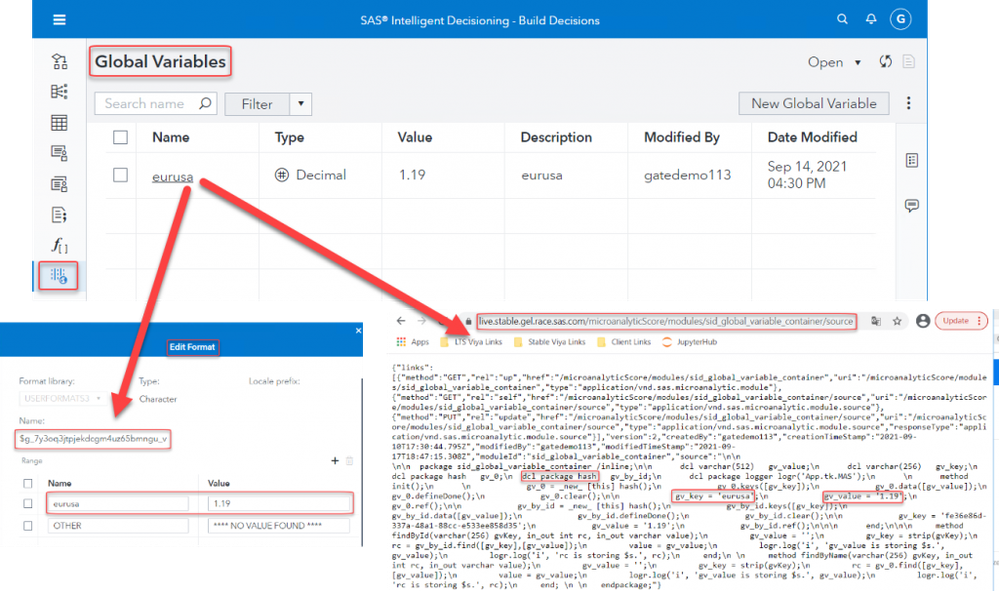Click the '**** NO VALUE FOUND ****' value field

click(x=279, y=525)
